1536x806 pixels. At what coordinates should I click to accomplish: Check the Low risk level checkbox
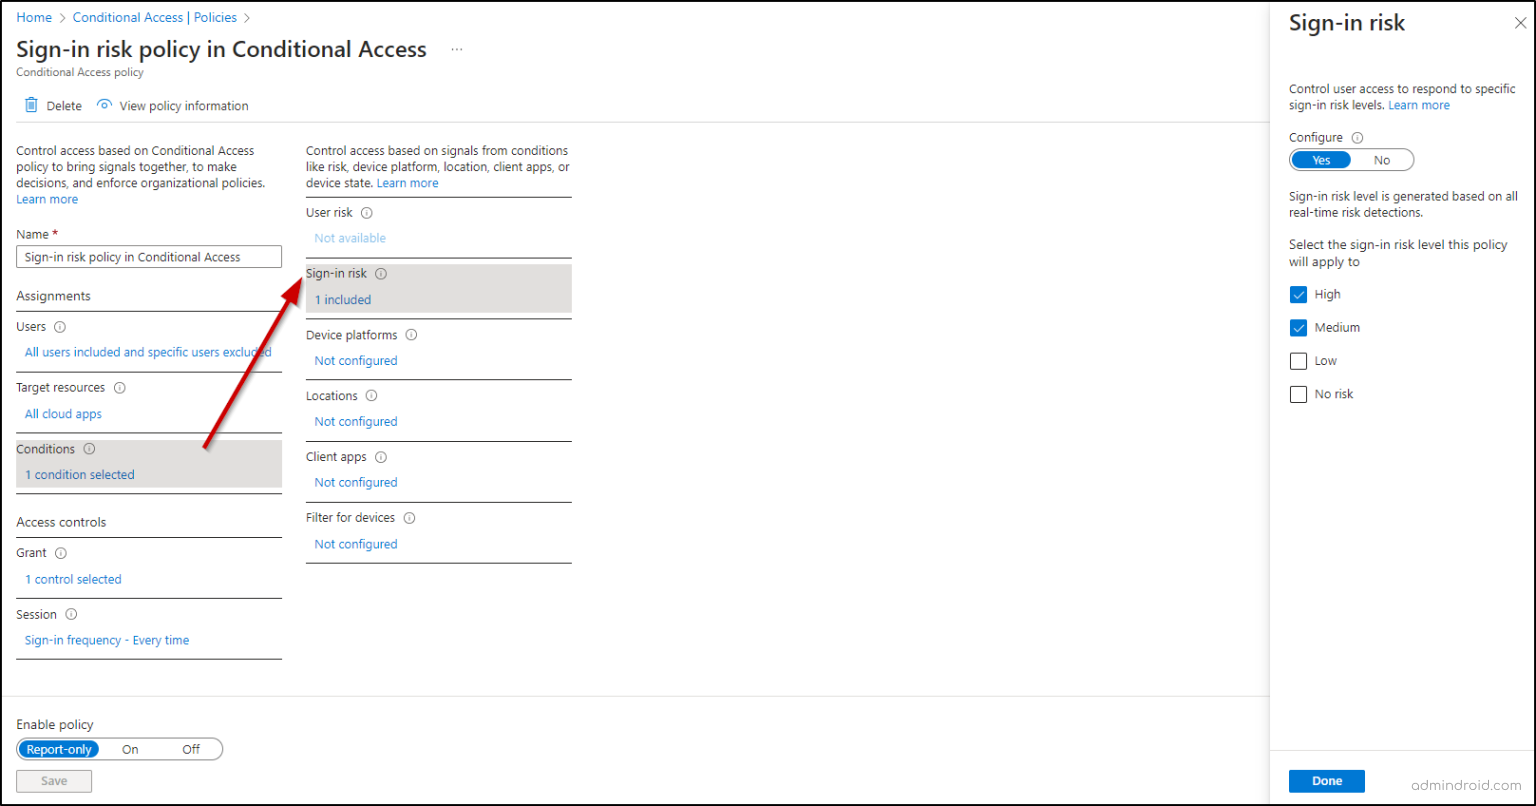pyautogui.click(x=1298, y=360)
